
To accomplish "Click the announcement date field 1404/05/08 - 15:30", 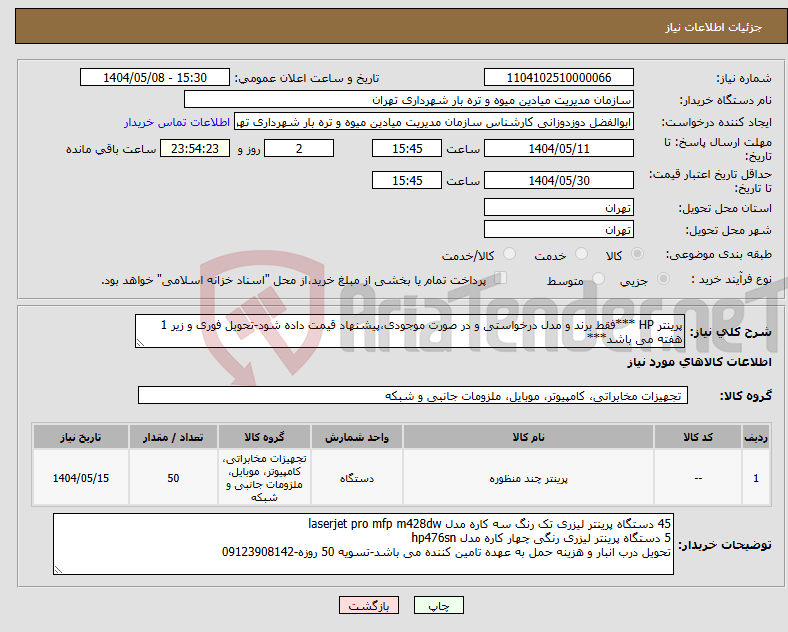I will tap(155, 78).
